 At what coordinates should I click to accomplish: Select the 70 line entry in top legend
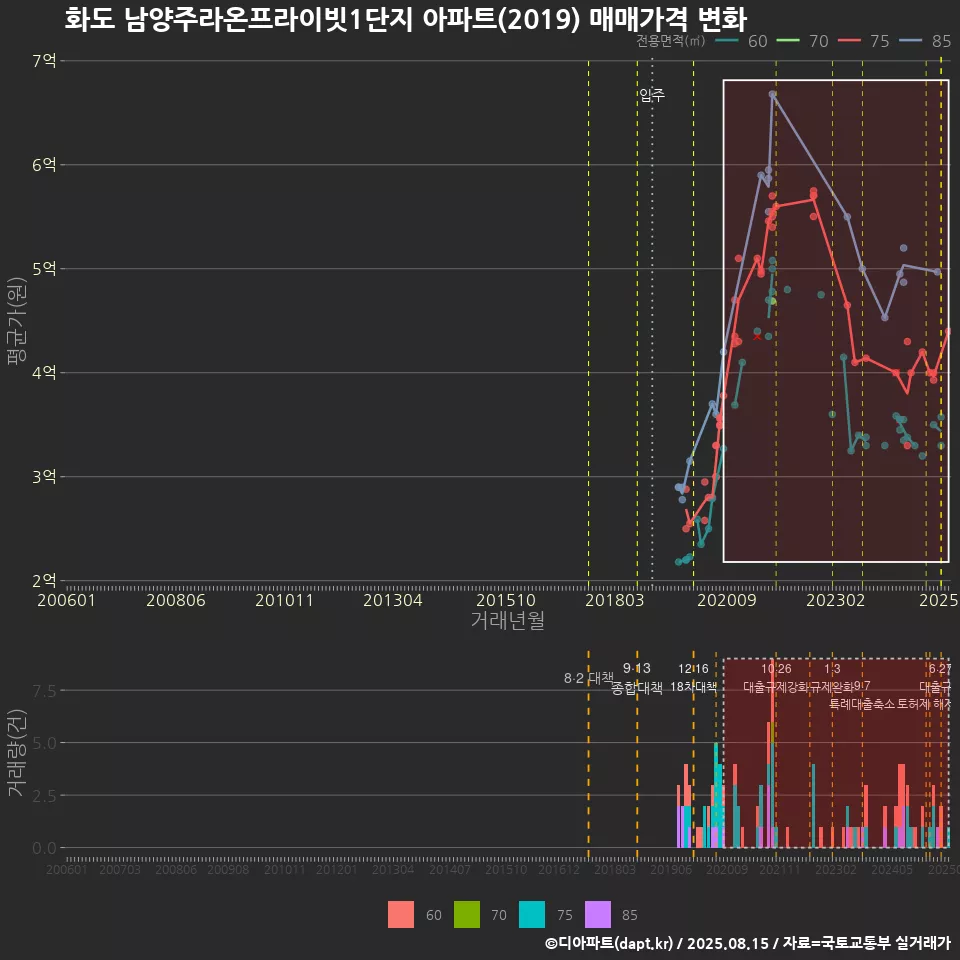pyautogui.click(x=803, y=41)
